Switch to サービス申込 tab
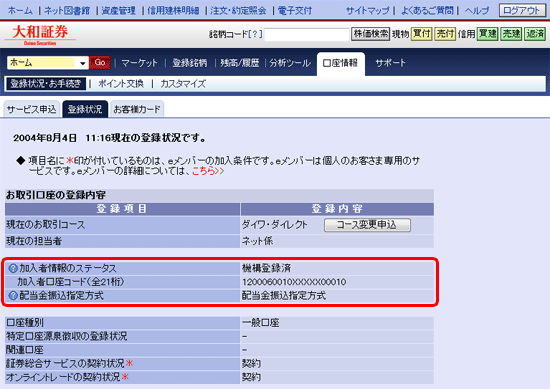This screenshot has width=550, height=389. [x=32, y=109]
